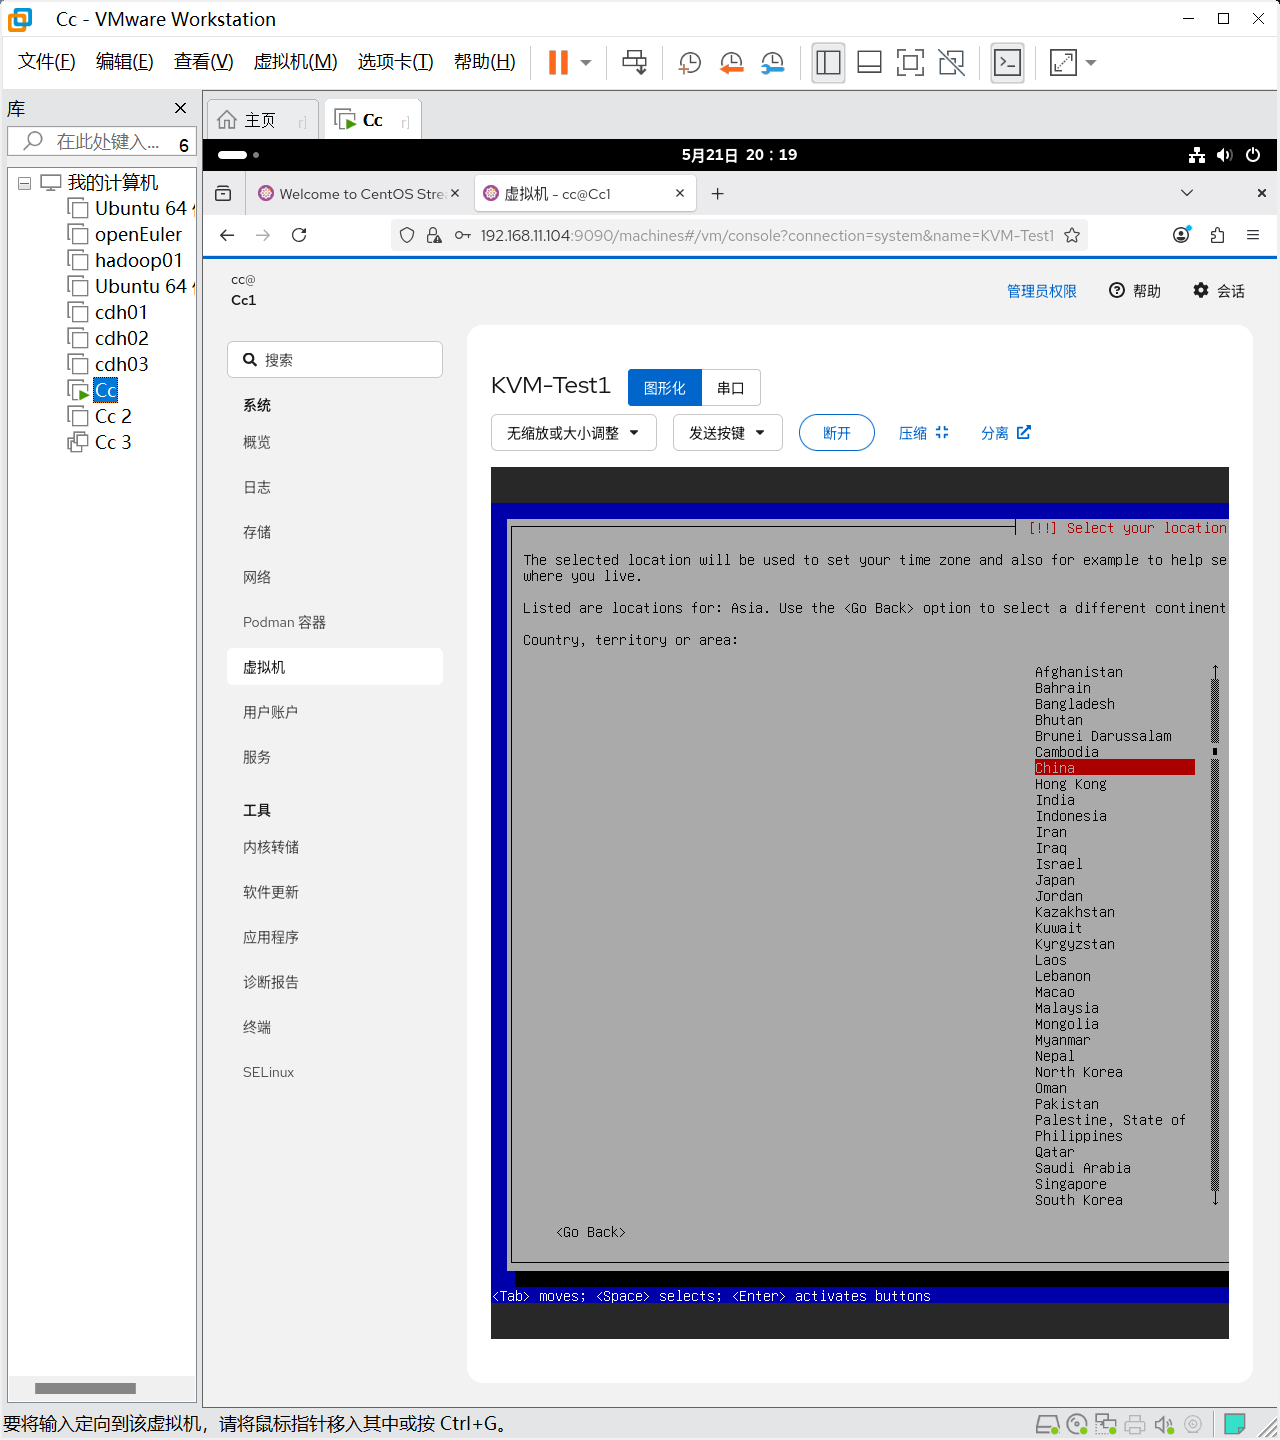The height and width of the screenshot is (1440, 1280).
Task: Toggle the library sidebar view icon
Action: [828, 62]
